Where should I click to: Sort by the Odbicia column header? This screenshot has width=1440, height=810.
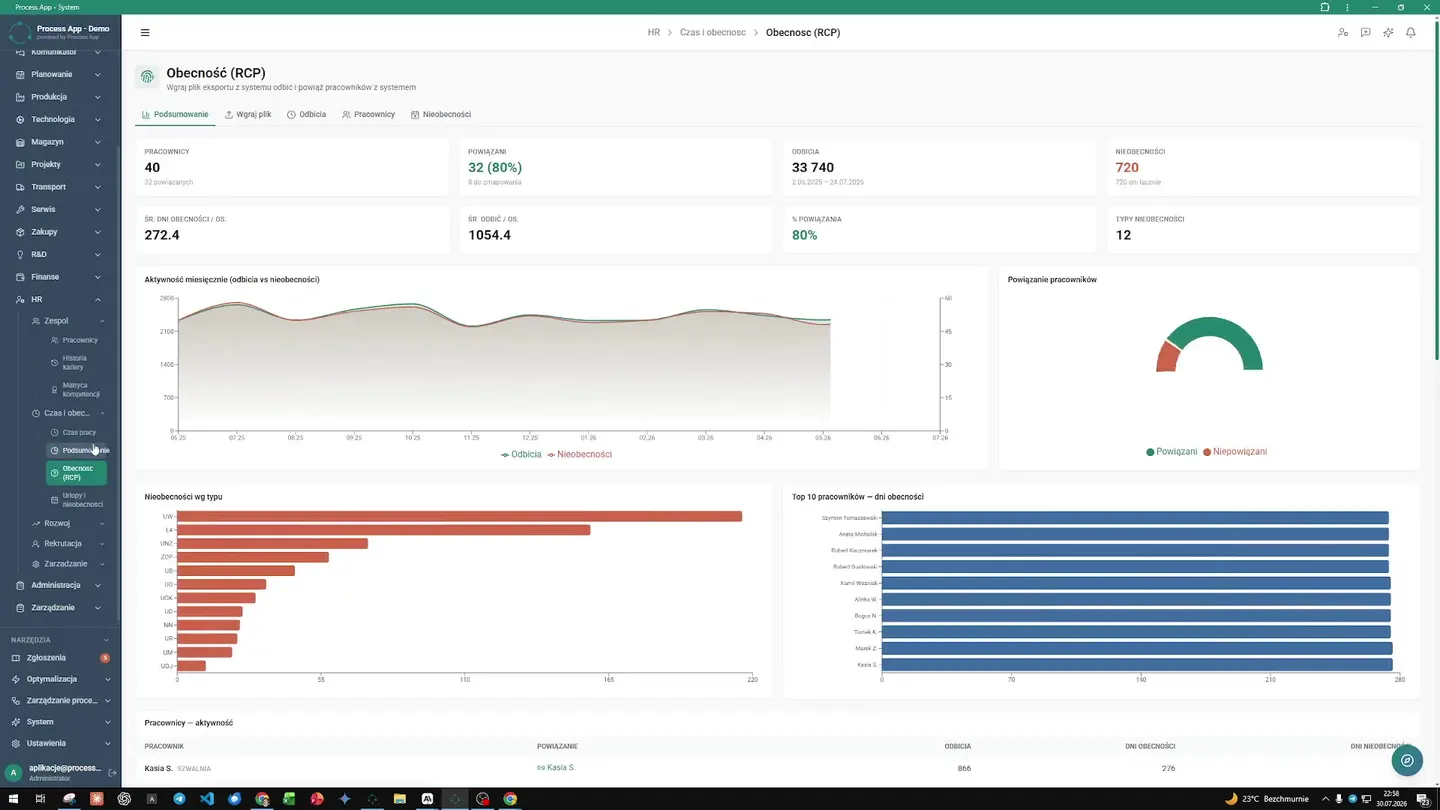click(957, 746)
